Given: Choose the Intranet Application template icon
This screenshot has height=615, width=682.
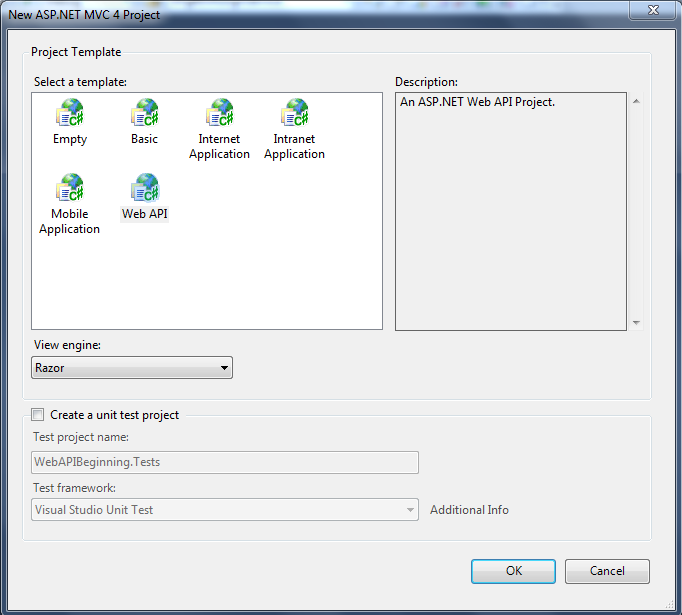Looking at the screenshot, I should 294,112.
